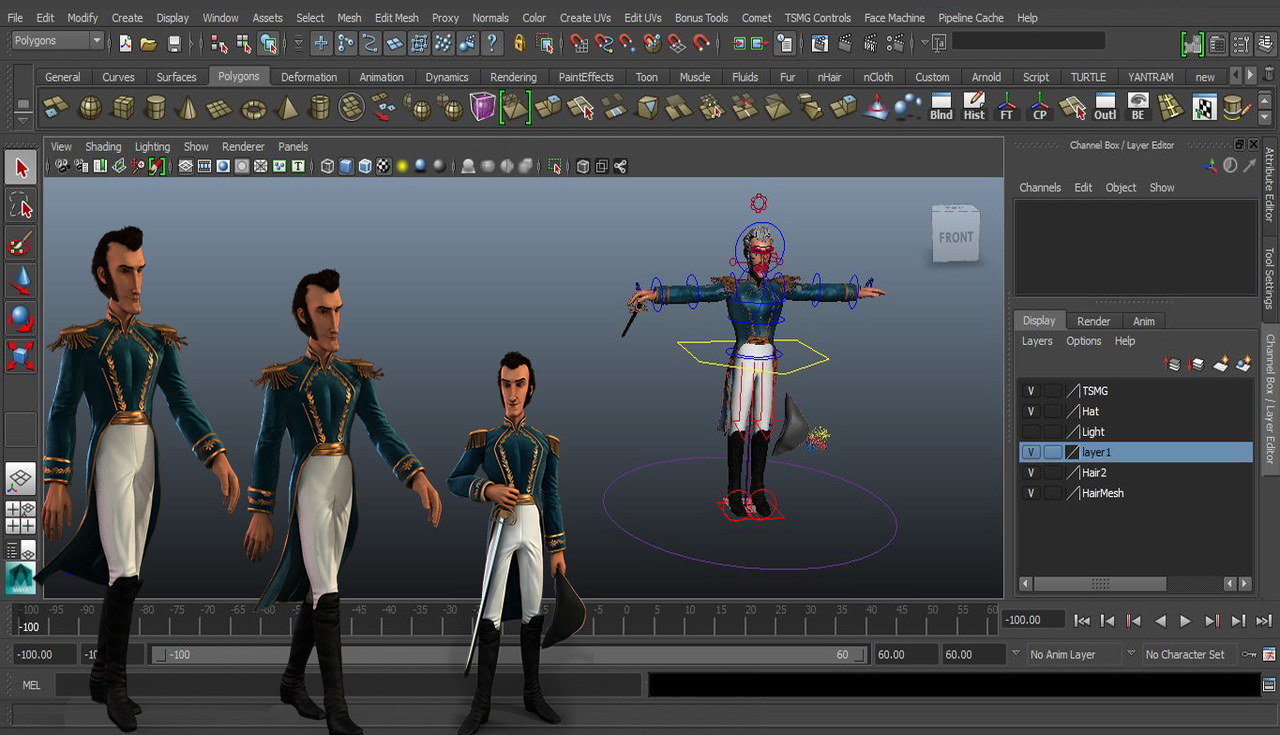The width and height of the screenshot is (1280, 735).
Task: Enable visibility for the Light layer
Action: [1031, 432]
